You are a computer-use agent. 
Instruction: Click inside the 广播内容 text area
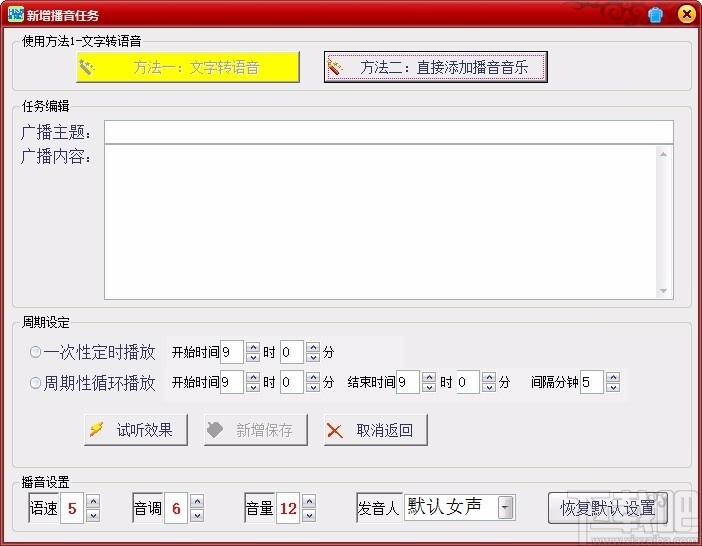coord(381,222)
